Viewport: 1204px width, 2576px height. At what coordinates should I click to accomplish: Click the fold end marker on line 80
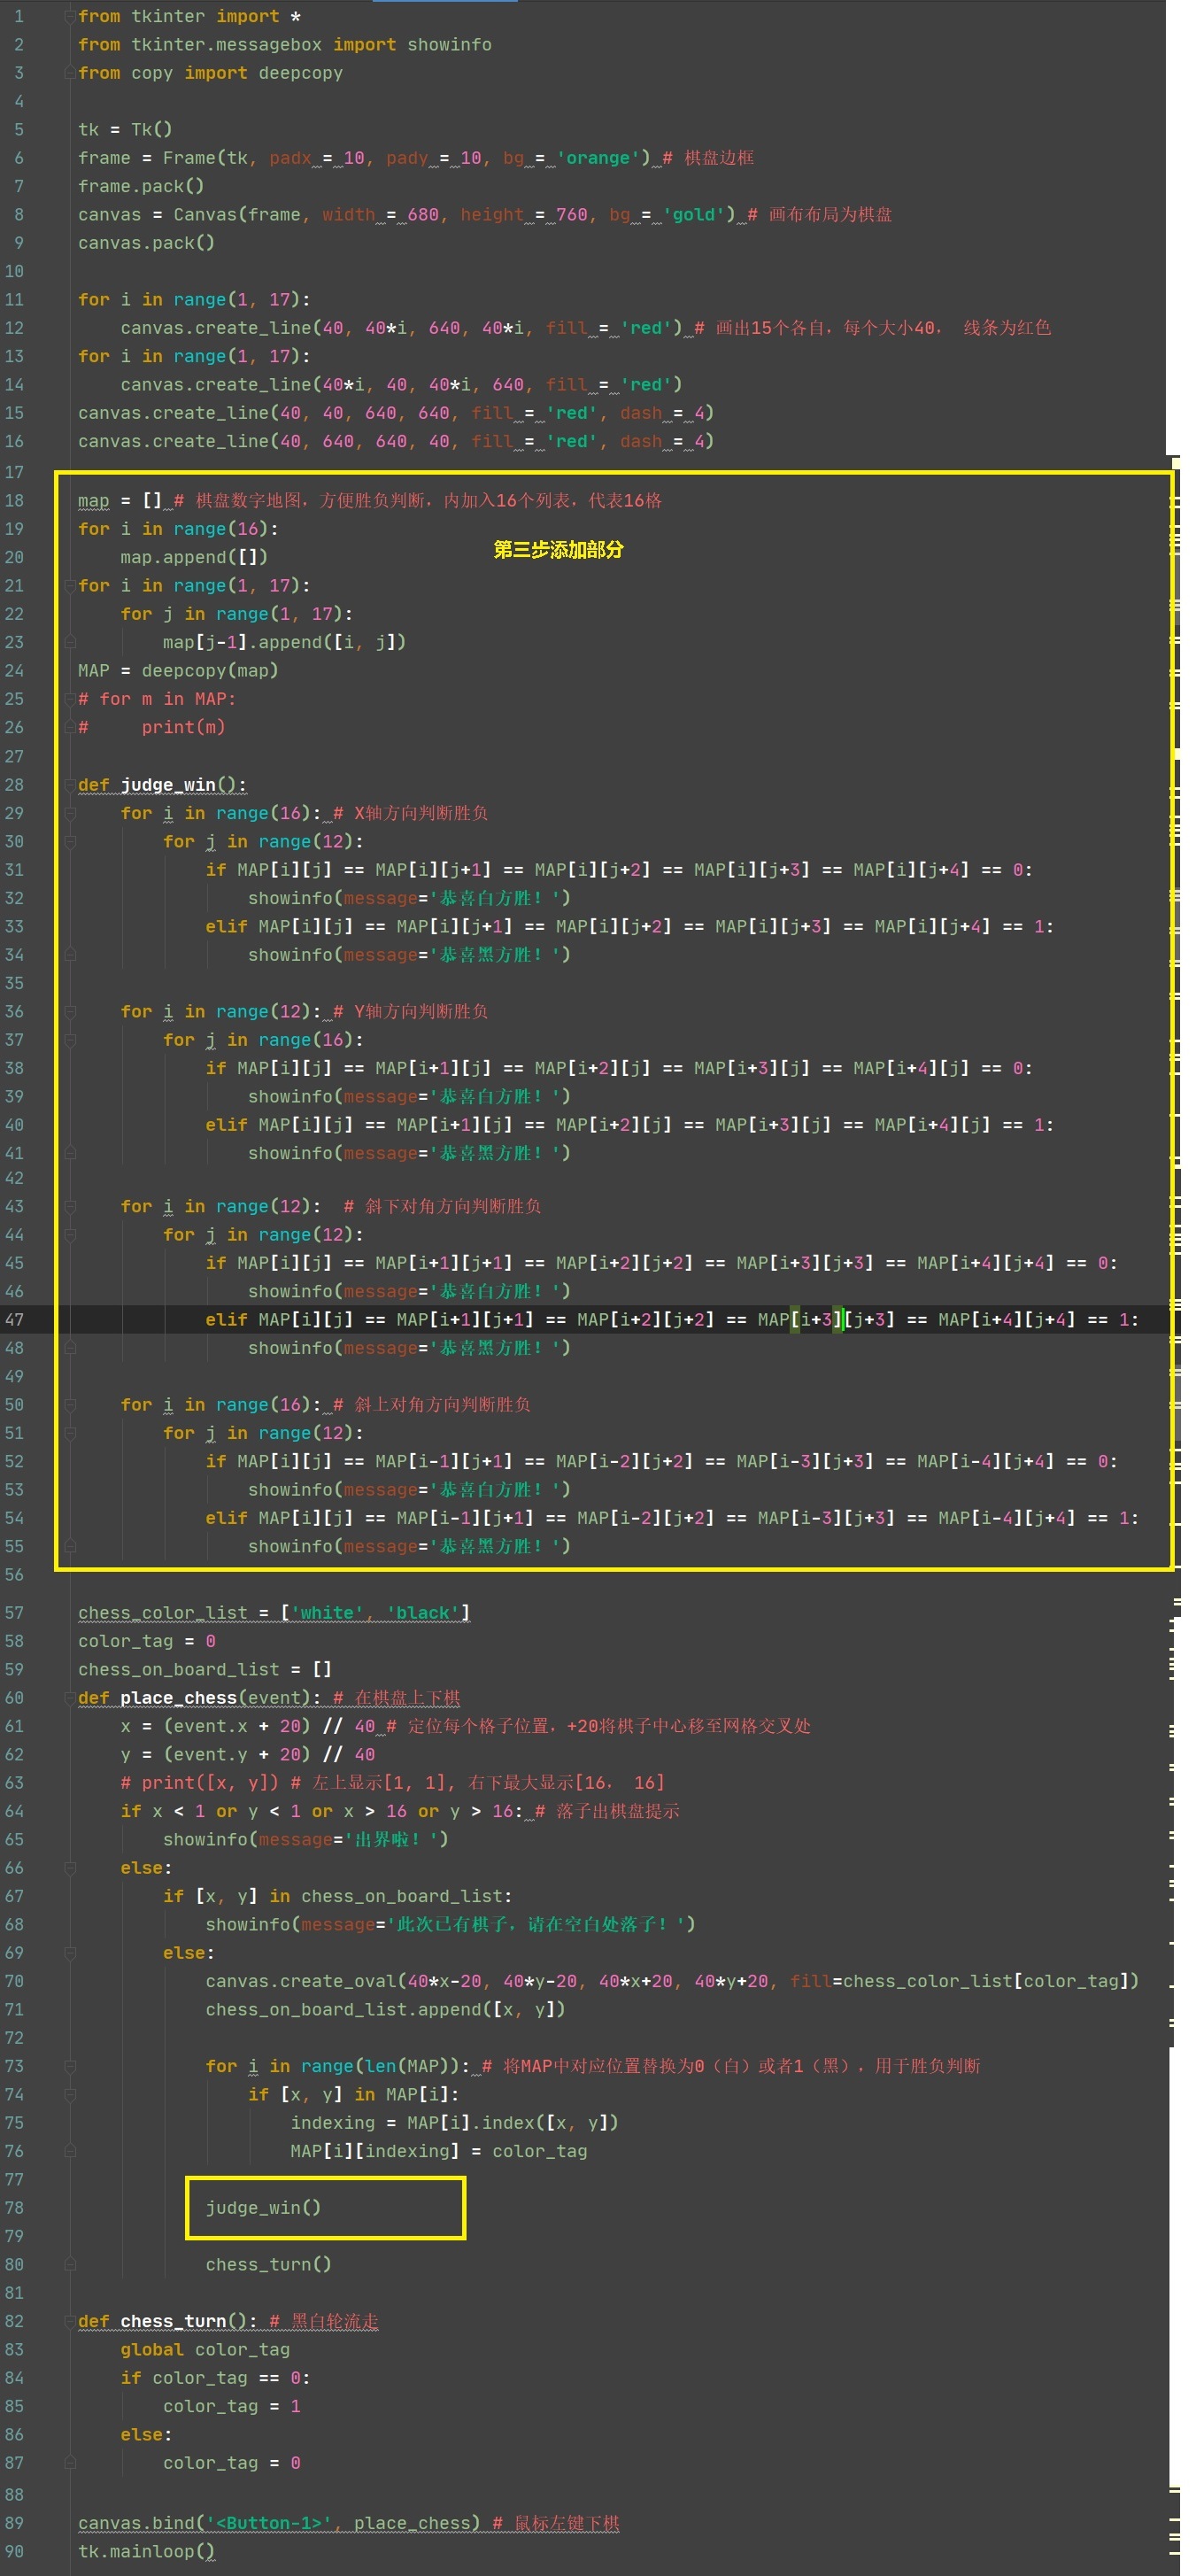pos(71,2264)
